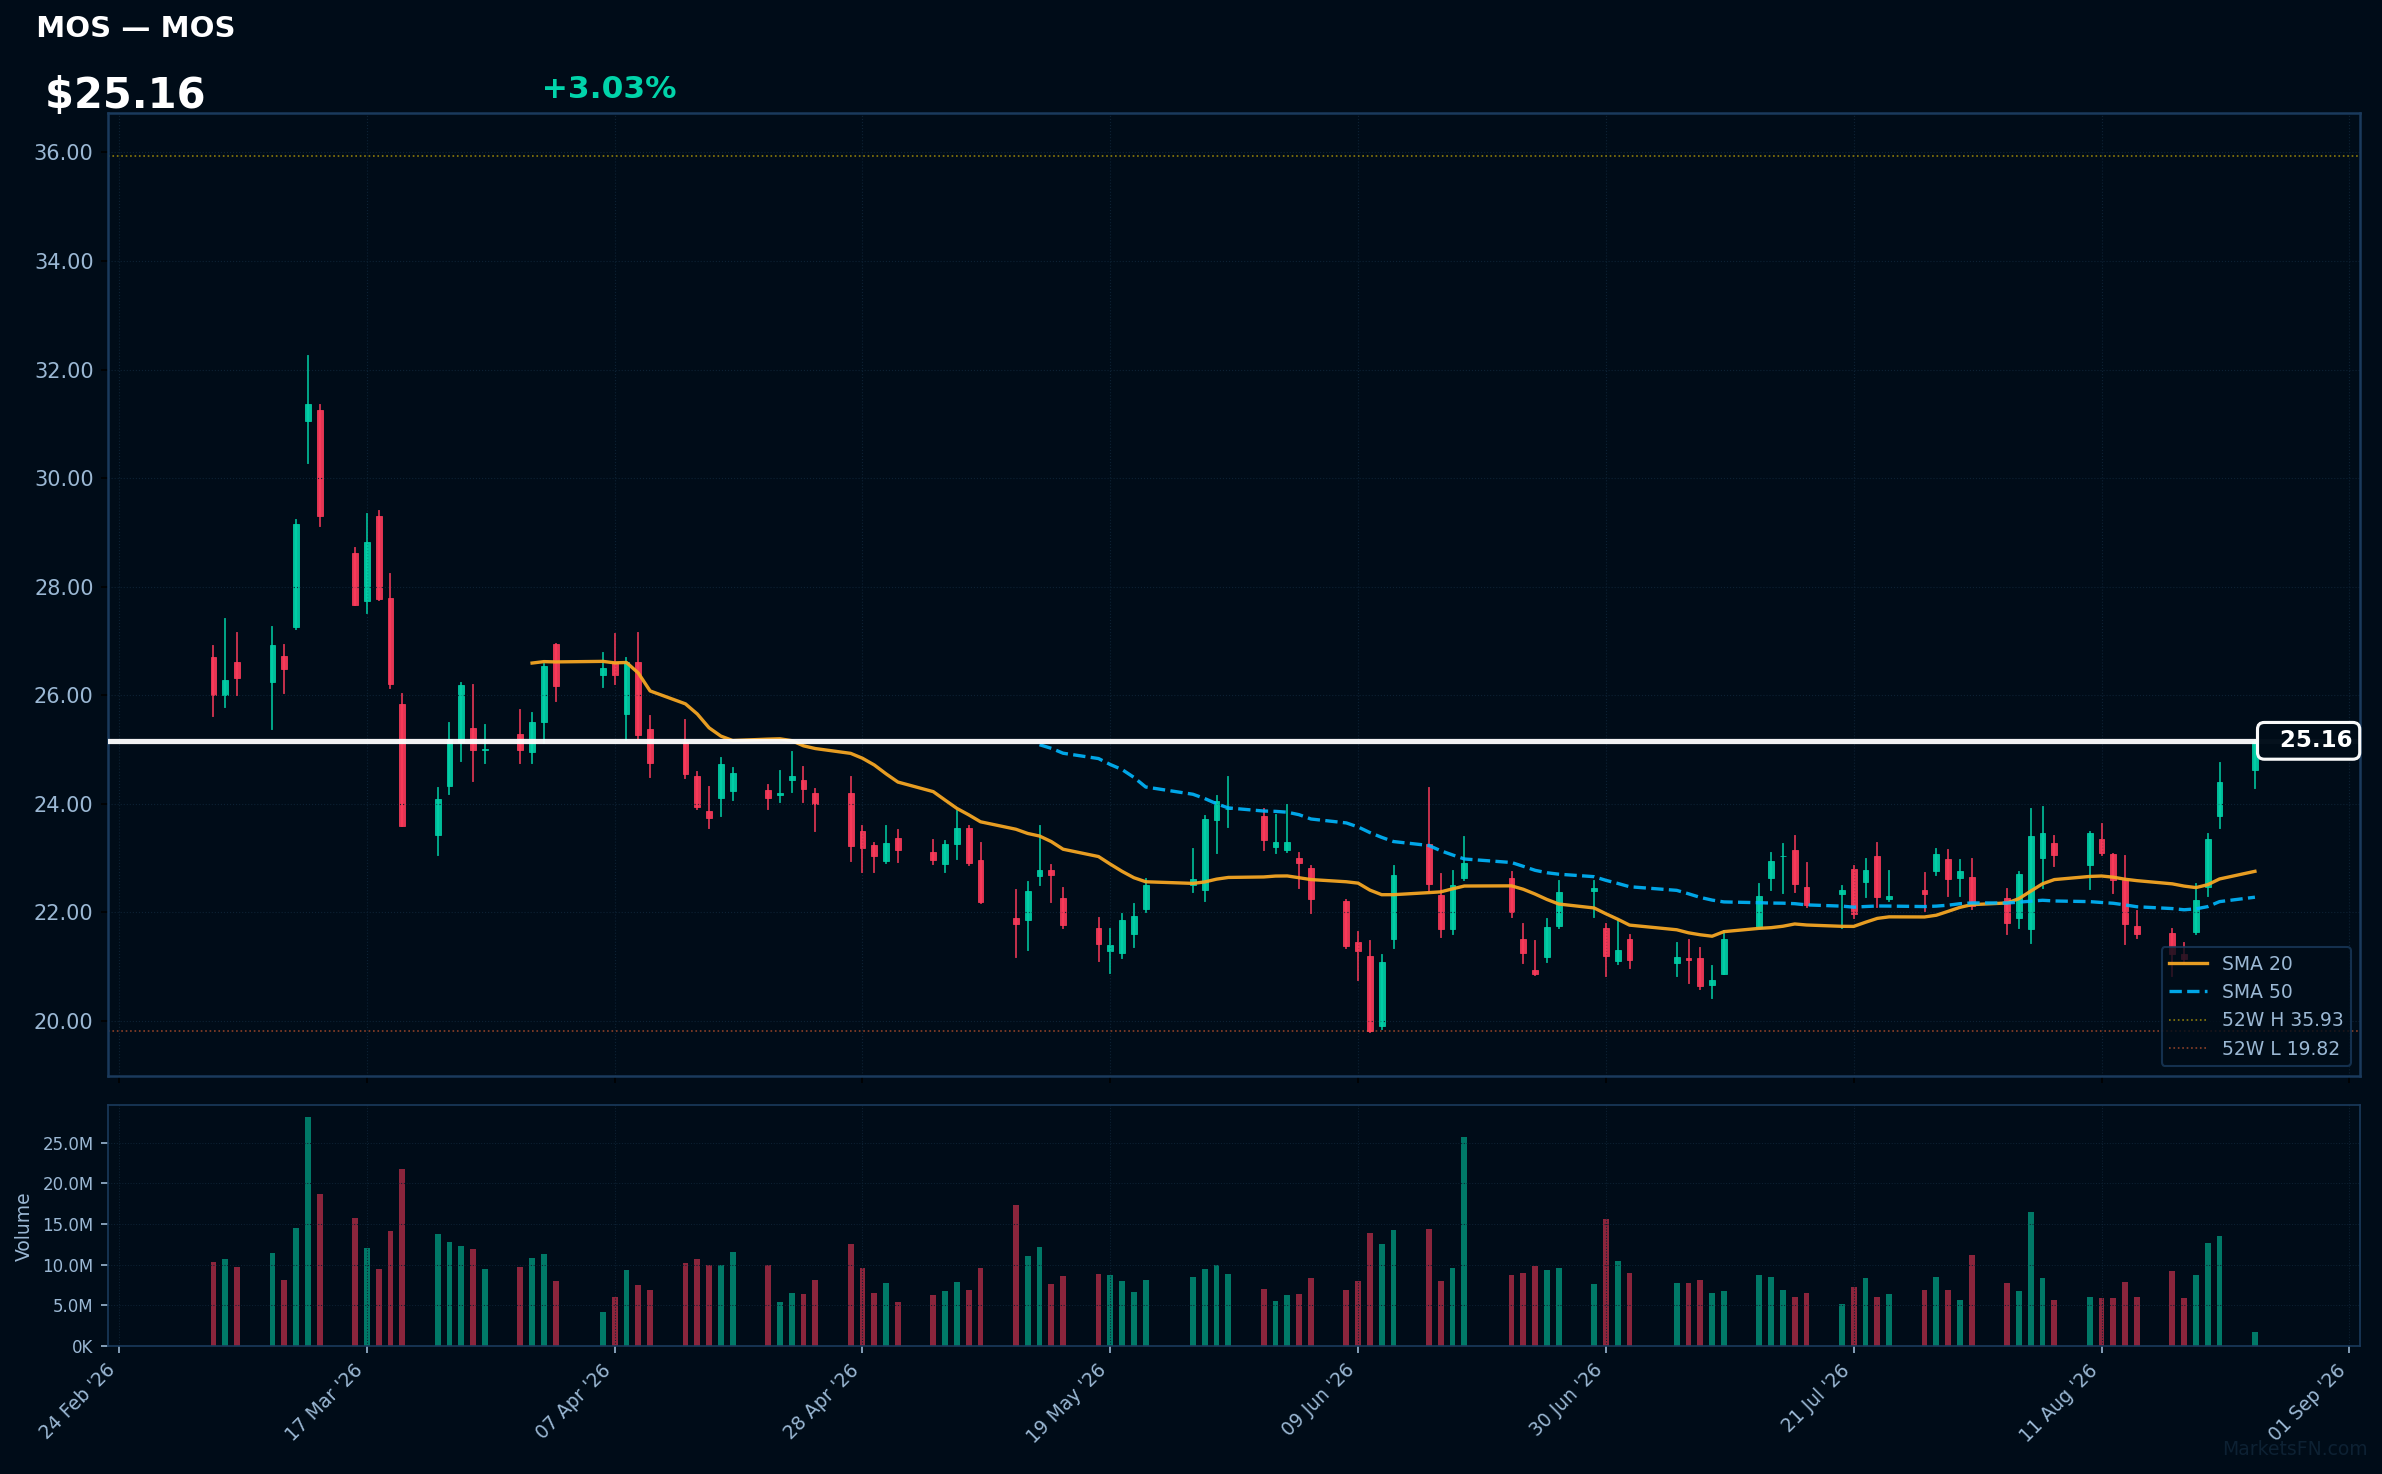2382x1474 pixels.
Task: Click the tall green volume bar in mid-June
Action: point(1464,1241)
